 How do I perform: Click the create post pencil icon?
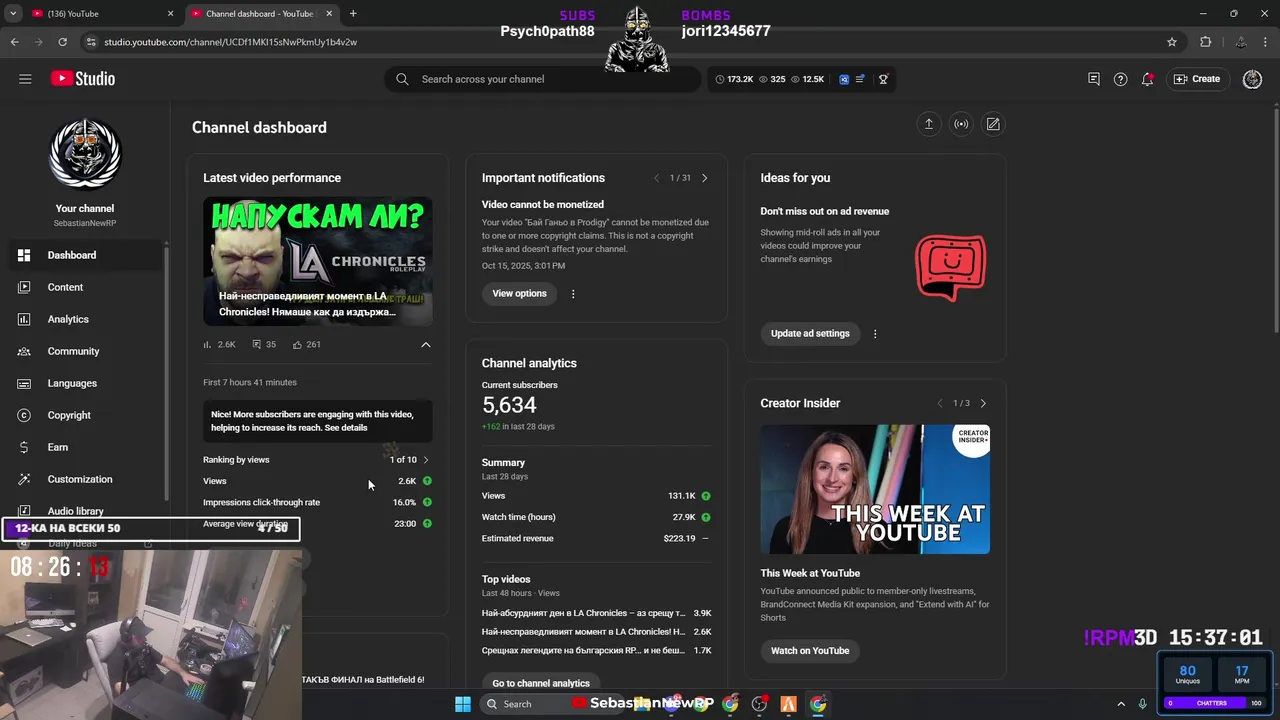pos(993,124)
